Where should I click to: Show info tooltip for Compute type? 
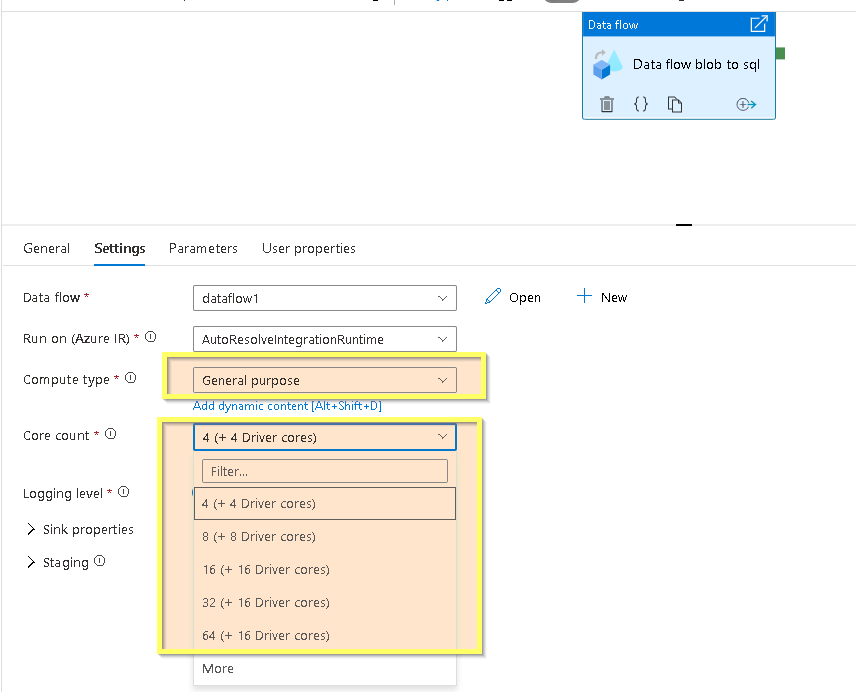(x=130, y=378)
